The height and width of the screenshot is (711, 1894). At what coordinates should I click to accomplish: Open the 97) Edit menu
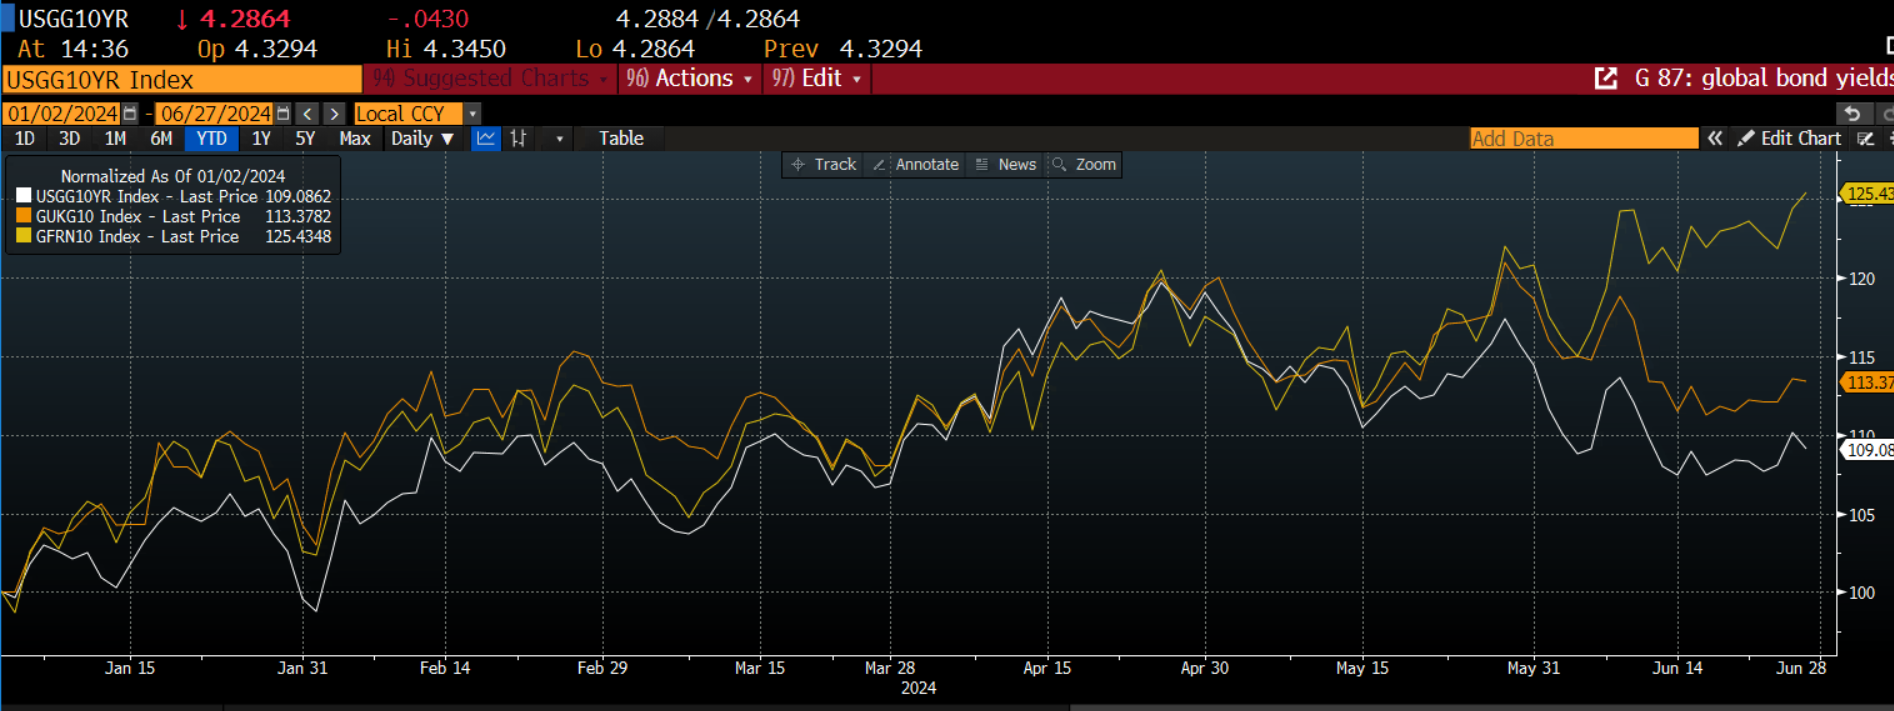coord(816,78)
